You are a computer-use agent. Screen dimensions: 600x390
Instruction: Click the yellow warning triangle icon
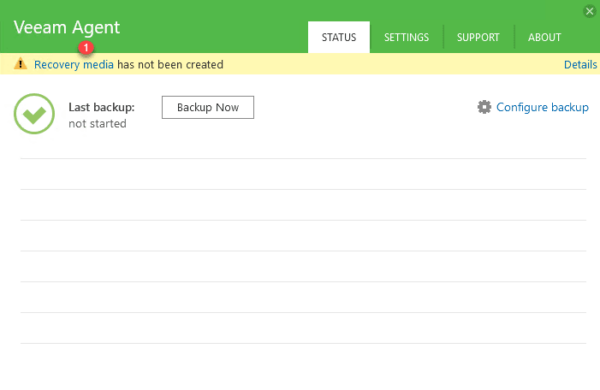pos(20,64)
